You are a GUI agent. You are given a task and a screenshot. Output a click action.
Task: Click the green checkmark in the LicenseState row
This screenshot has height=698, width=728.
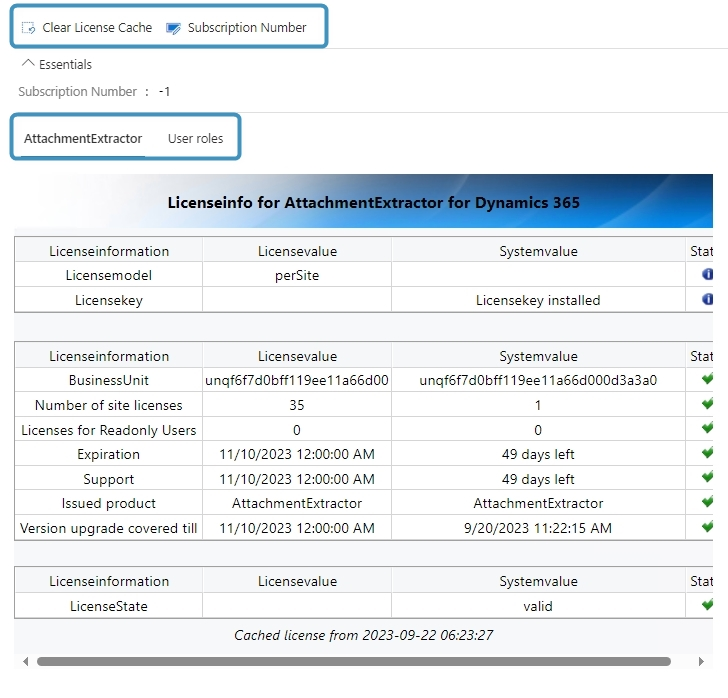[707, 605]
